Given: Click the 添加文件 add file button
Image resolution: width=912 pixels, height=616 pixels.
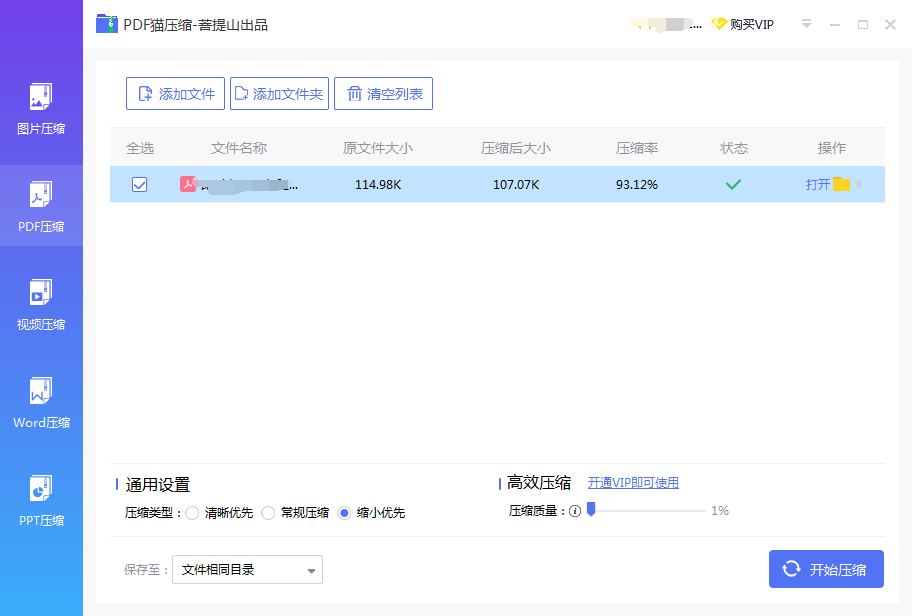Looking at the screenshot, I should tap(175, 94).
